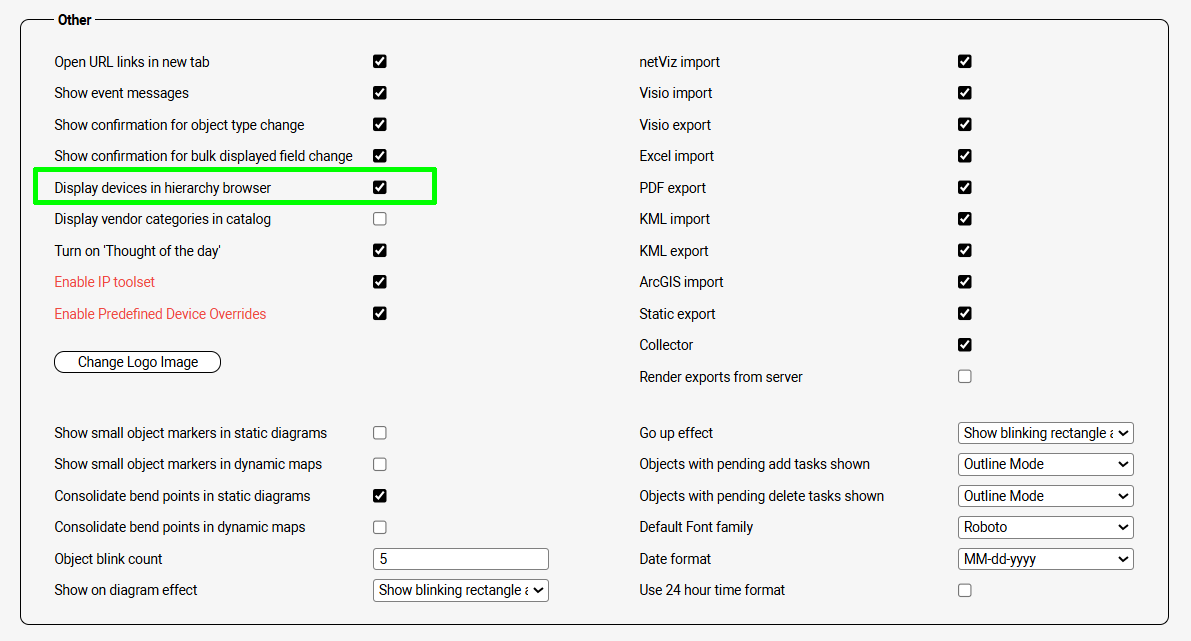Viewport: 1191px width, 641px height.
Task: Enable 'Render exports from server'
Action: [x=965, y=377]
